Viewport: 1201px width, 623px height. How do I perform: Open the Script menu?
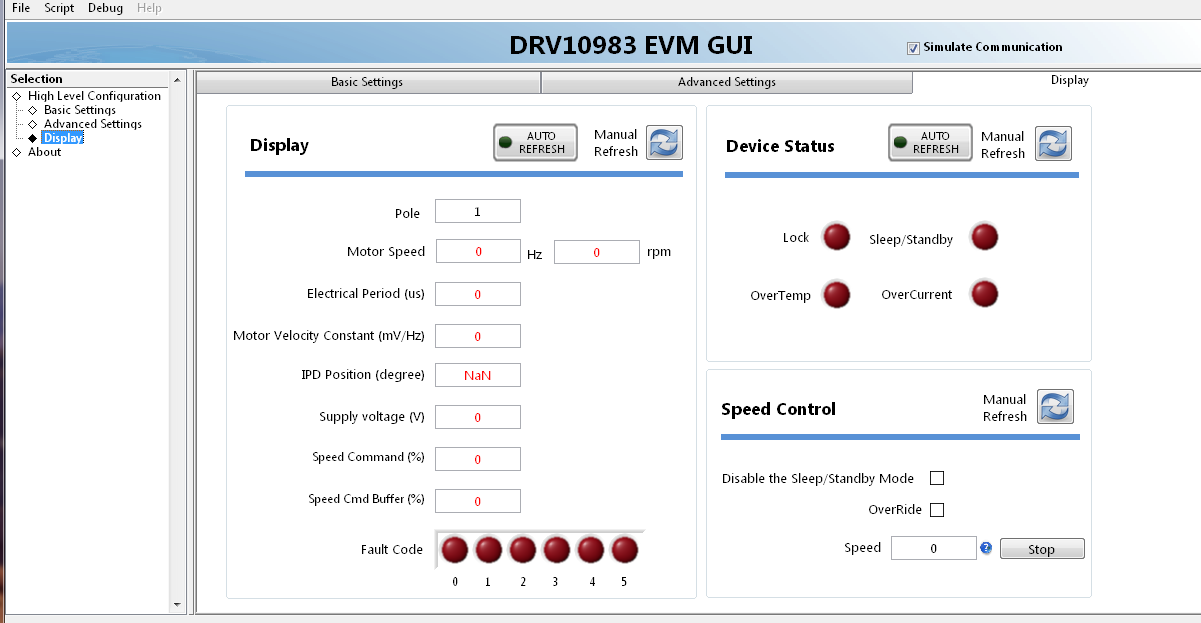pyautogui.click(x=59, y=8)
